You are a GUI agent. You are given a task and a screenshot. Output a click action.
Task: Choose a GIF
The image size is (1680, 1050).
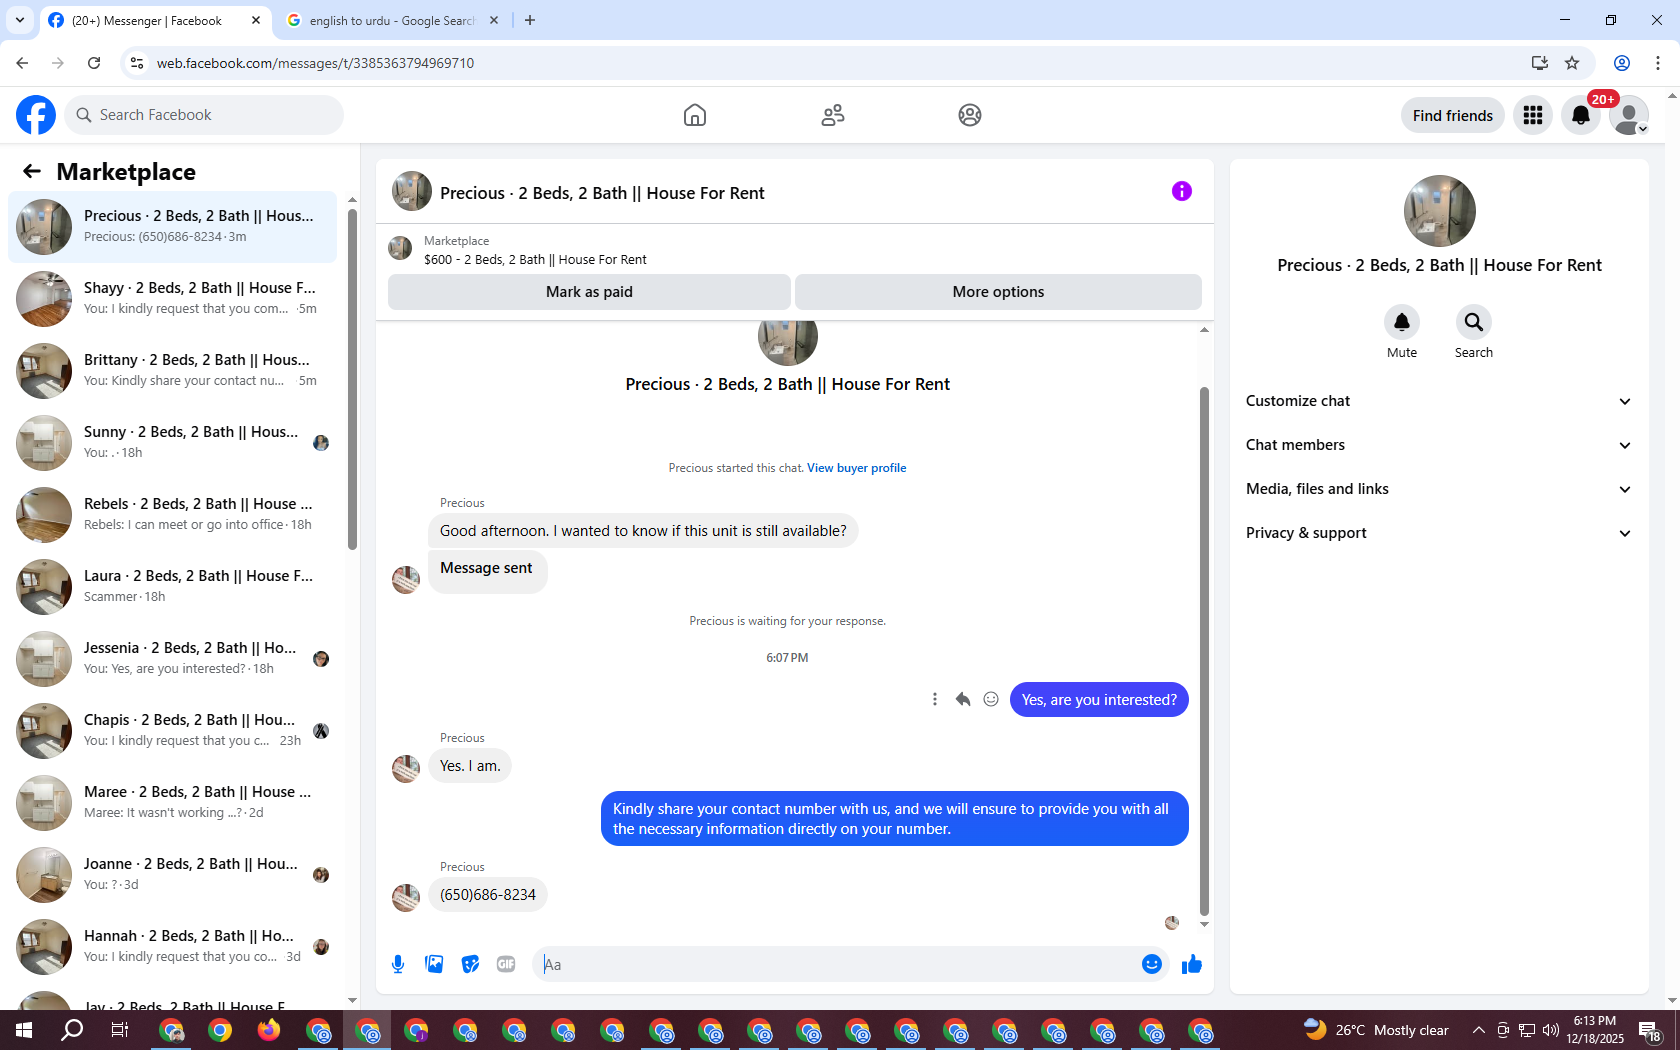click(x=506, y=964)
